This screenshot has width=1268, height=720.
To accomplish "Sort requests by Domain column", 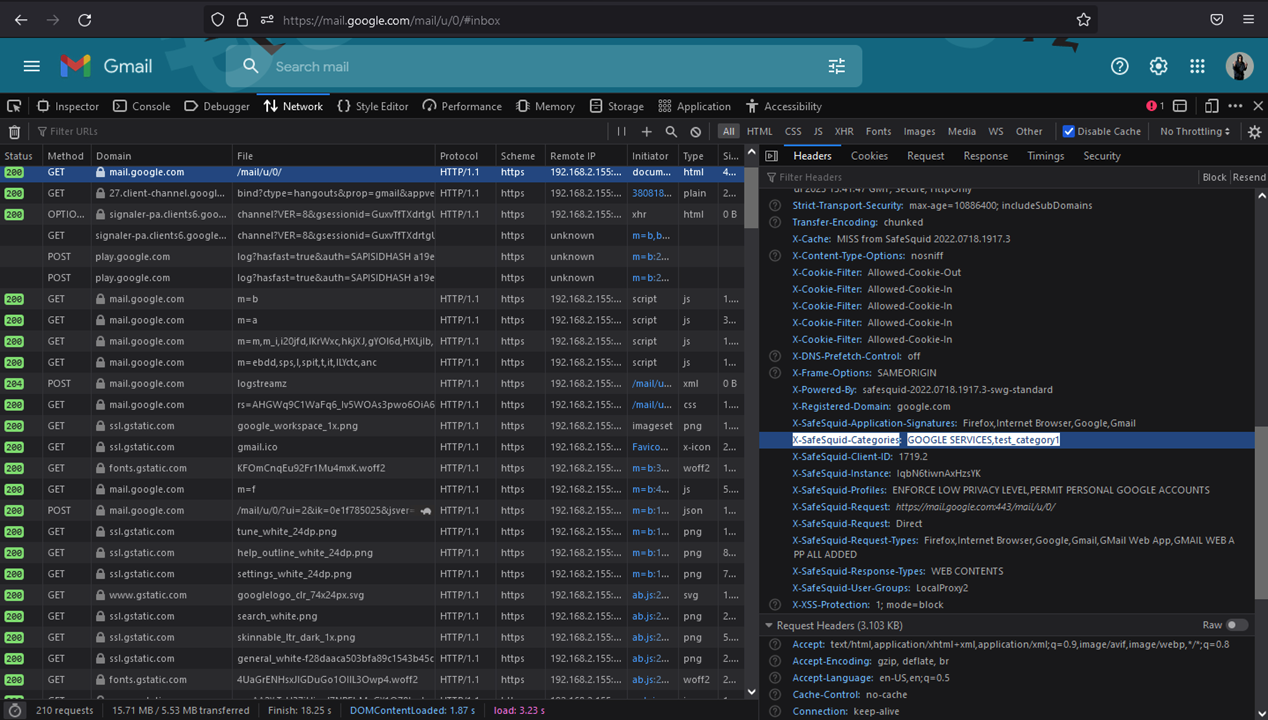I will pyautogui.click(x=161, y=156).
